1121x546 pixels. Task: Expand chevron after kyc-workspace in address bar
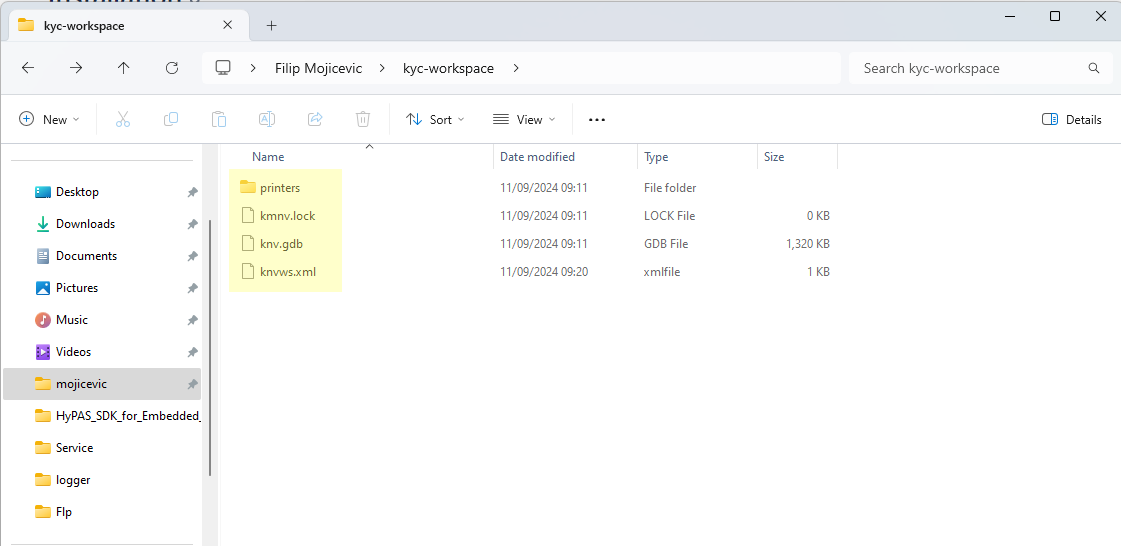coord(516,68)
